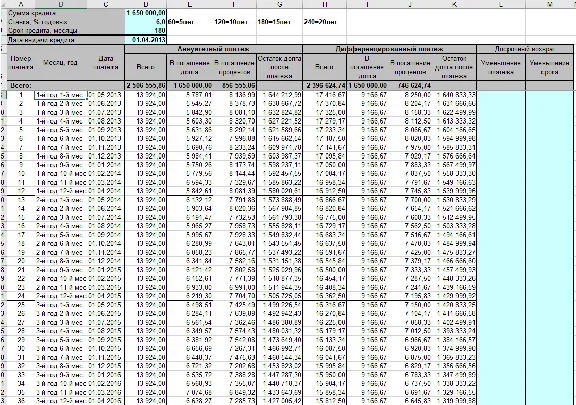Select column D header

pos(145,4)
